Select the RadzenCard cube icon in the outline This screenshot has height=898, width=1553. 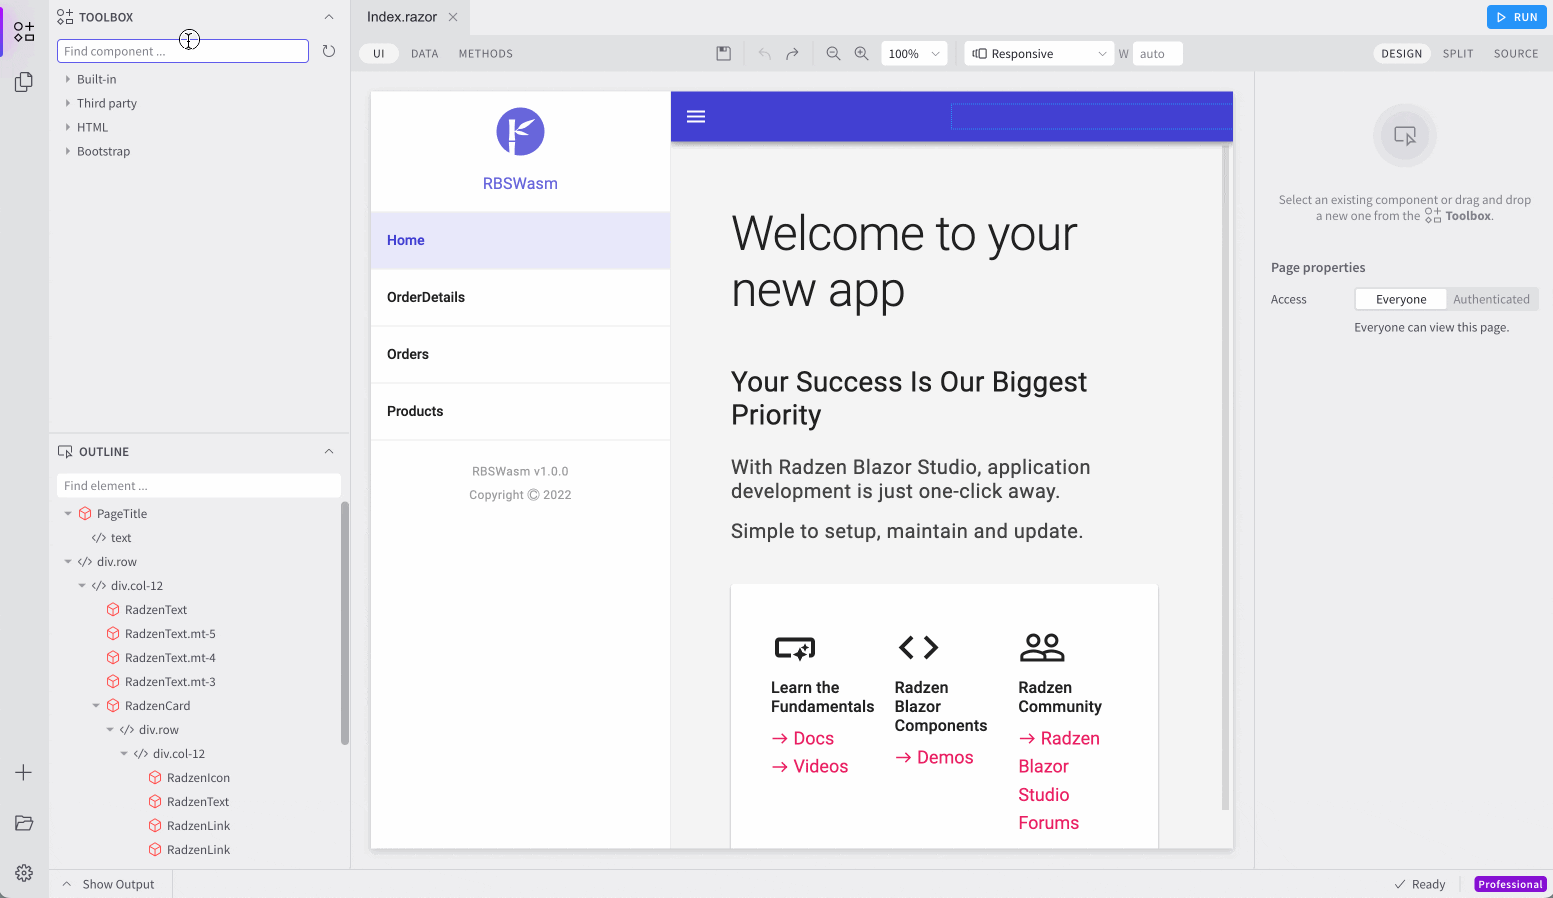(x=113, y=706)
